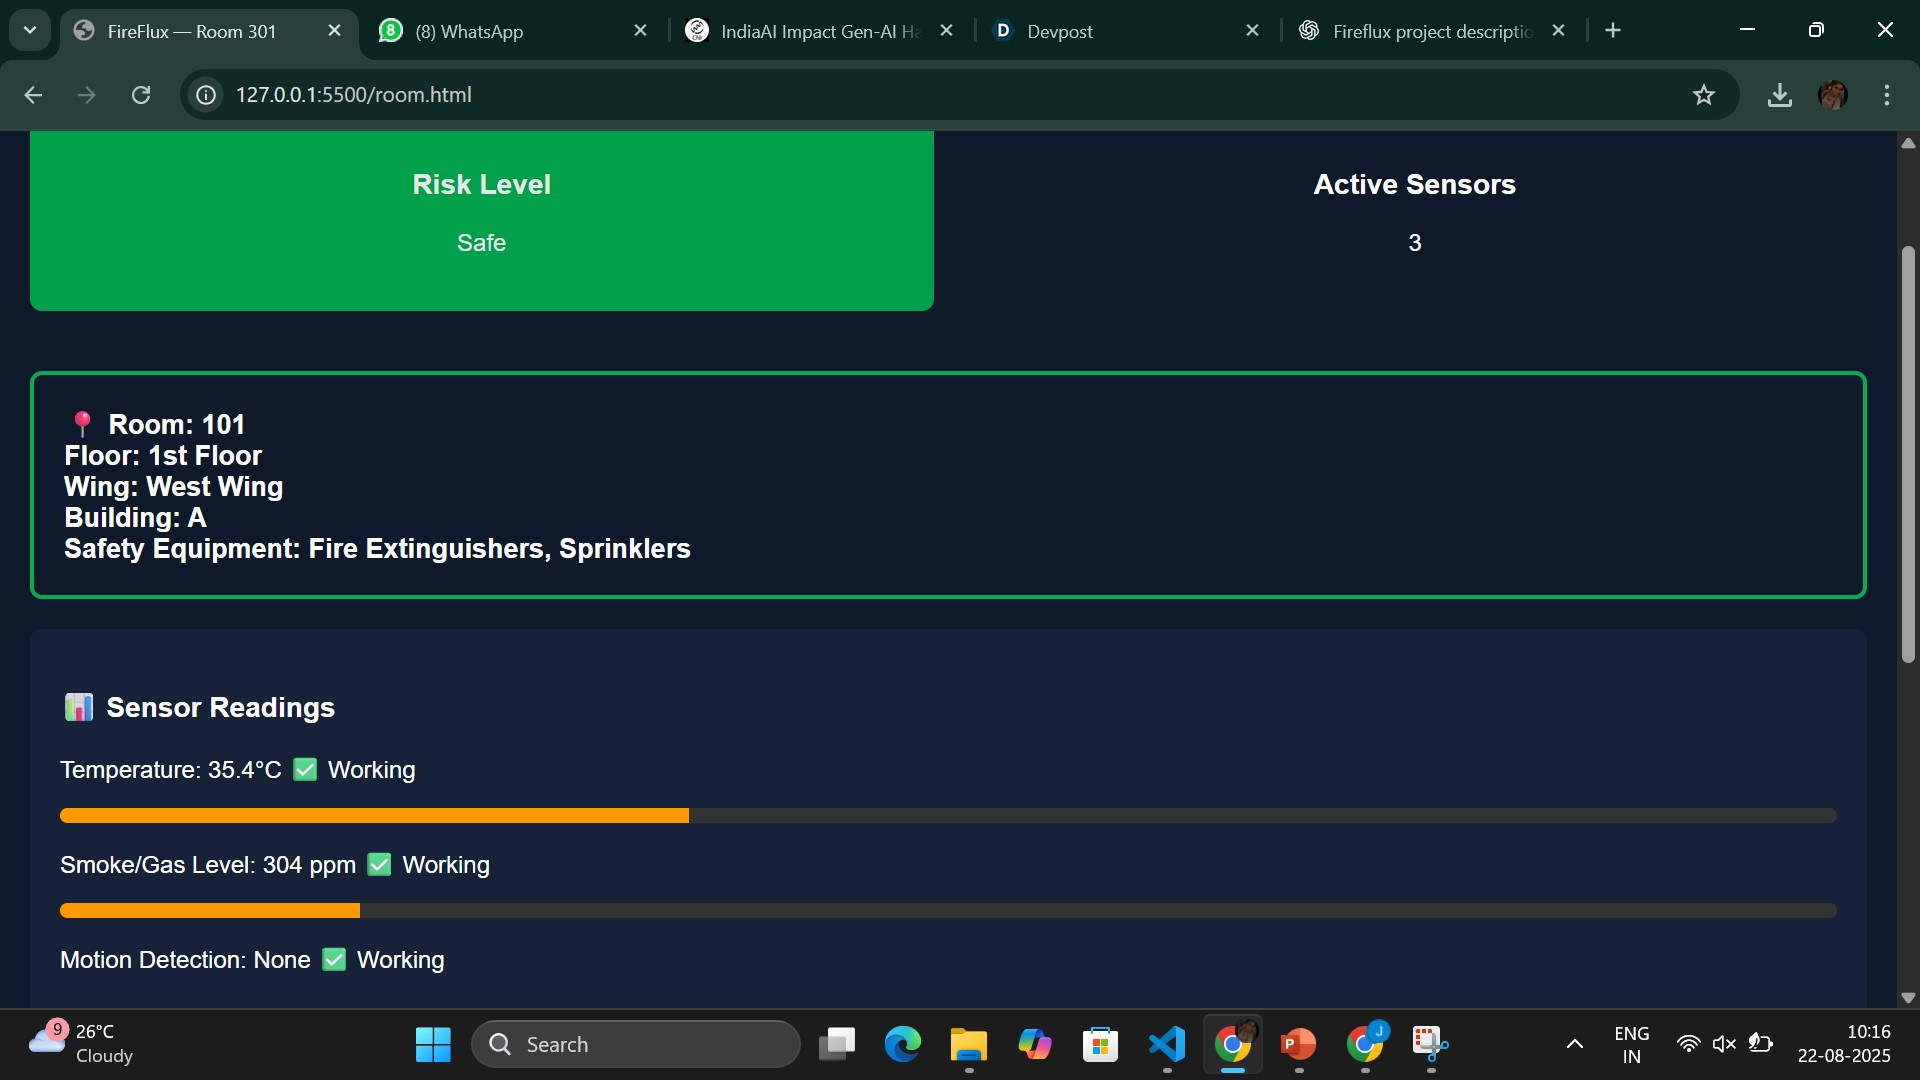Click the Temperature orange progress bar
1920x1080 pixels.
374,816
